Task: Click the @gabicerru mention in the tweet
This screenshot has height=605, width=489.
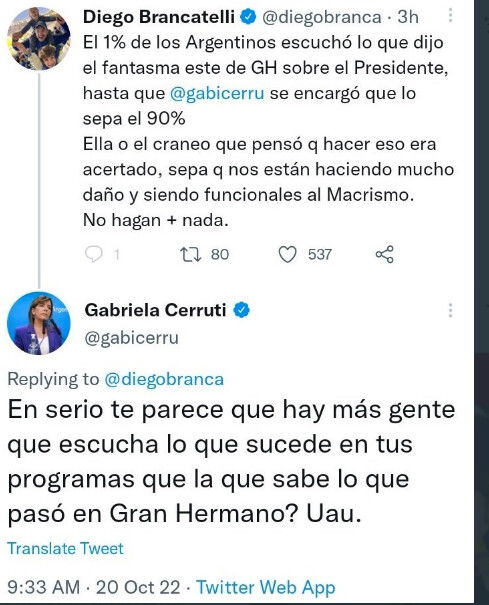Action: click(217, 93)
